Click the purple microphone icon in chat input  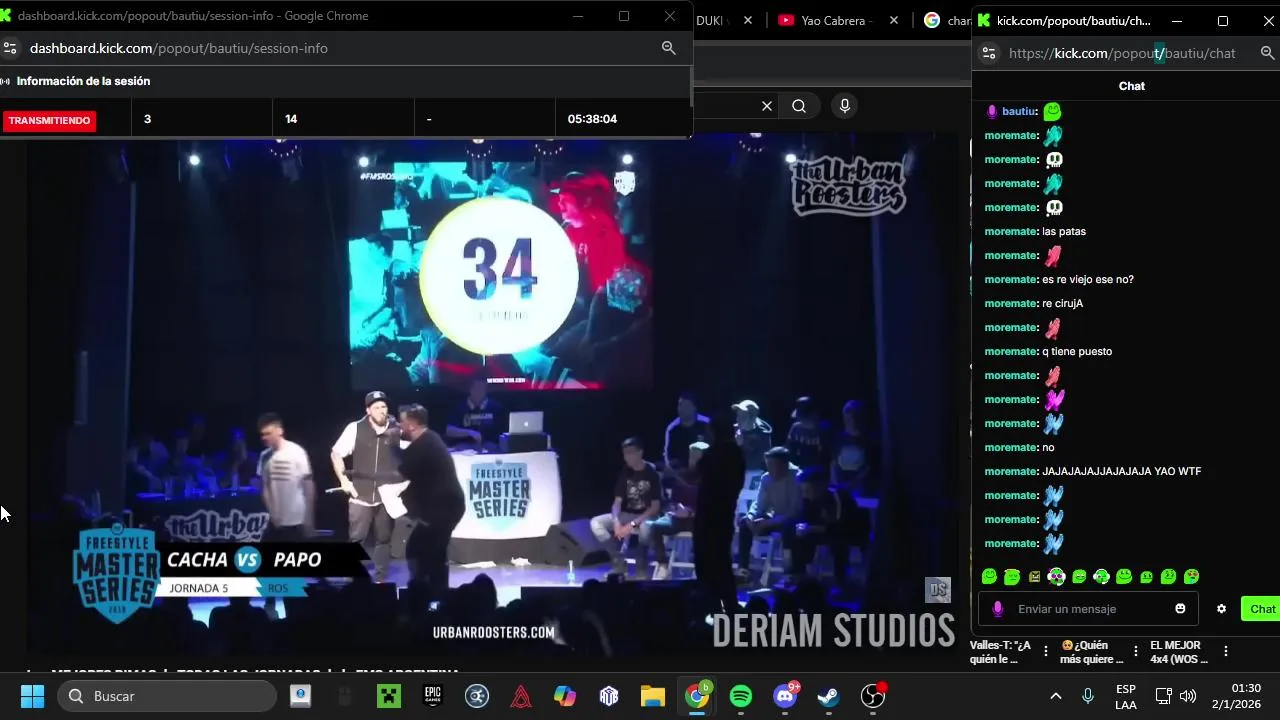(997, 609)
